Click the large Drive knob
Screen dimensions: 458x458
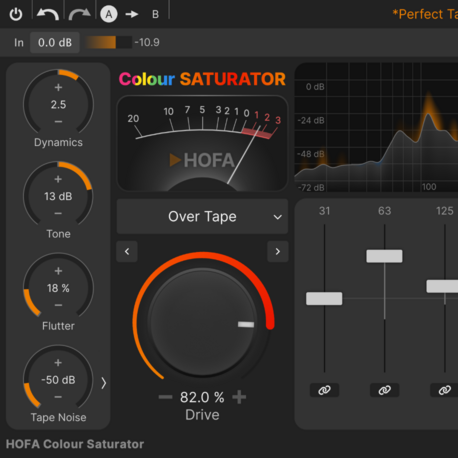[203, 323]
